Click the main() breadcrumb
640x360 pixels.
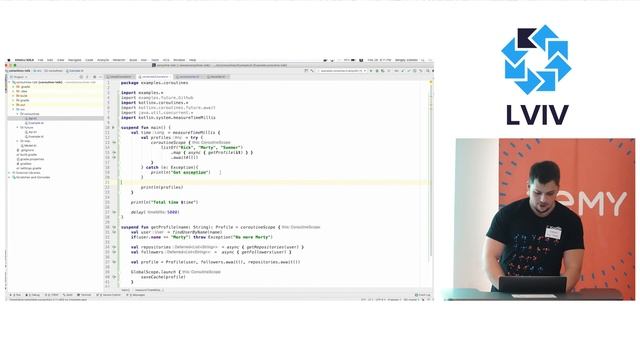pos(126,290)
